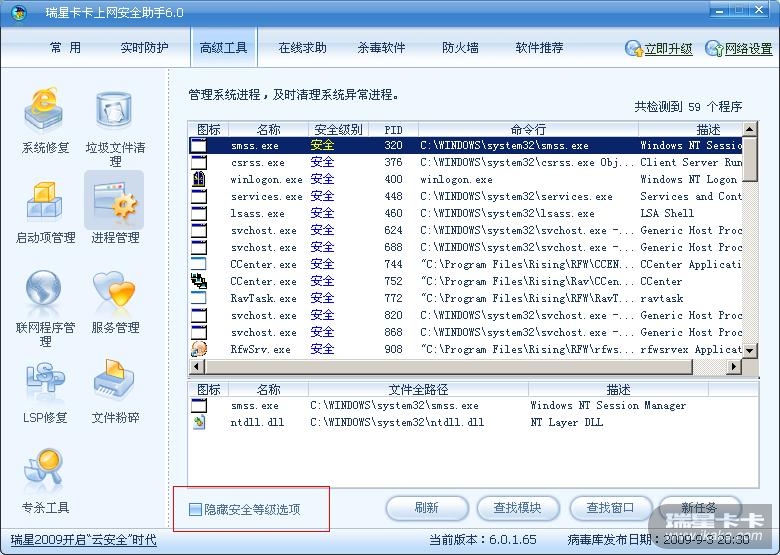Click the winlogon.exe process icon
780x555 pixels.
[x=198, y=179]
